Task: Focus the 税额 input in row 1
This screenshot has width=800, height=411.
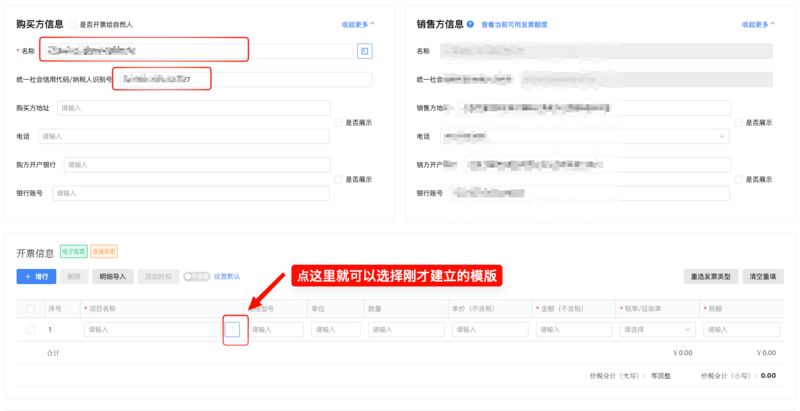Action: (741, 329)
